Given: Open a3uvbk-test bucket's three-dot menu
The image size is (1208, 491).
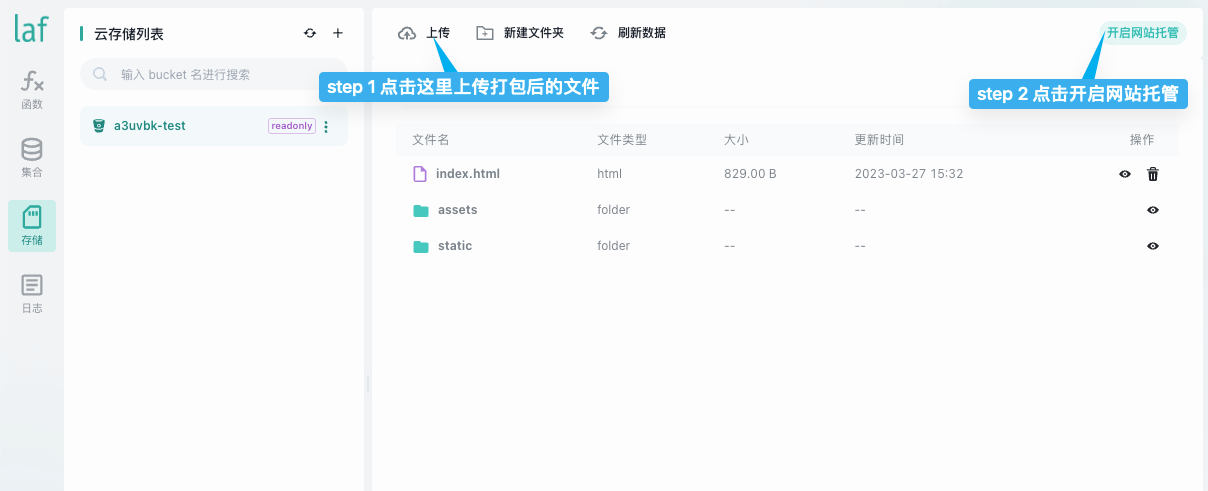Looking at the screenshot, I should [326, 127].
